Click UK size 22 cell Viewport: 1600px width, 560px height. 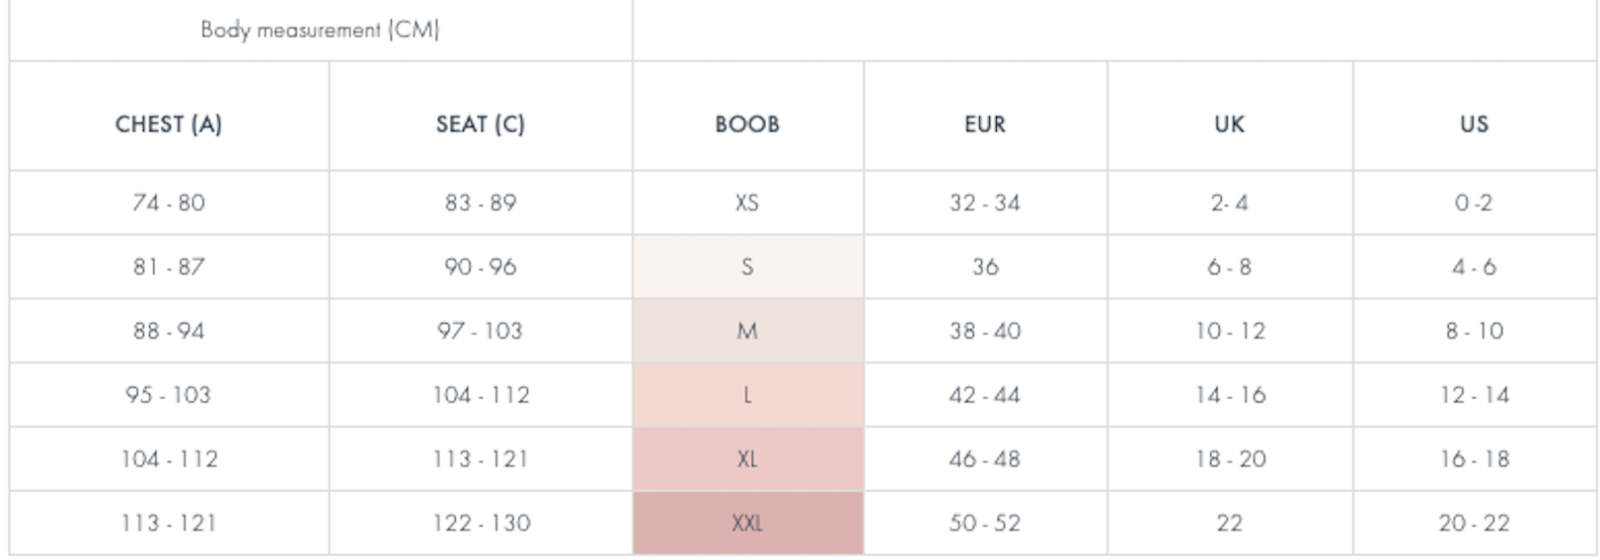click(x=1229, y=523)
